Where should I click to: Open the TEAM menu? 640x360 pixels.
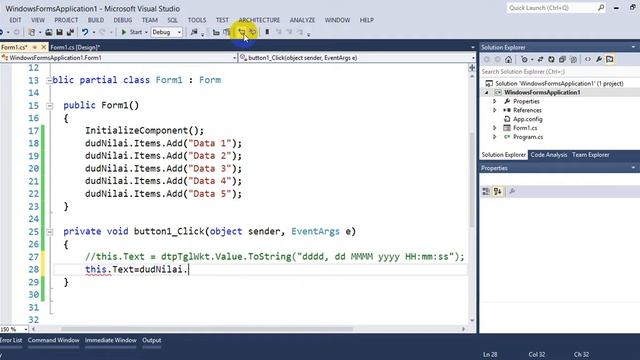coord(150,20)
